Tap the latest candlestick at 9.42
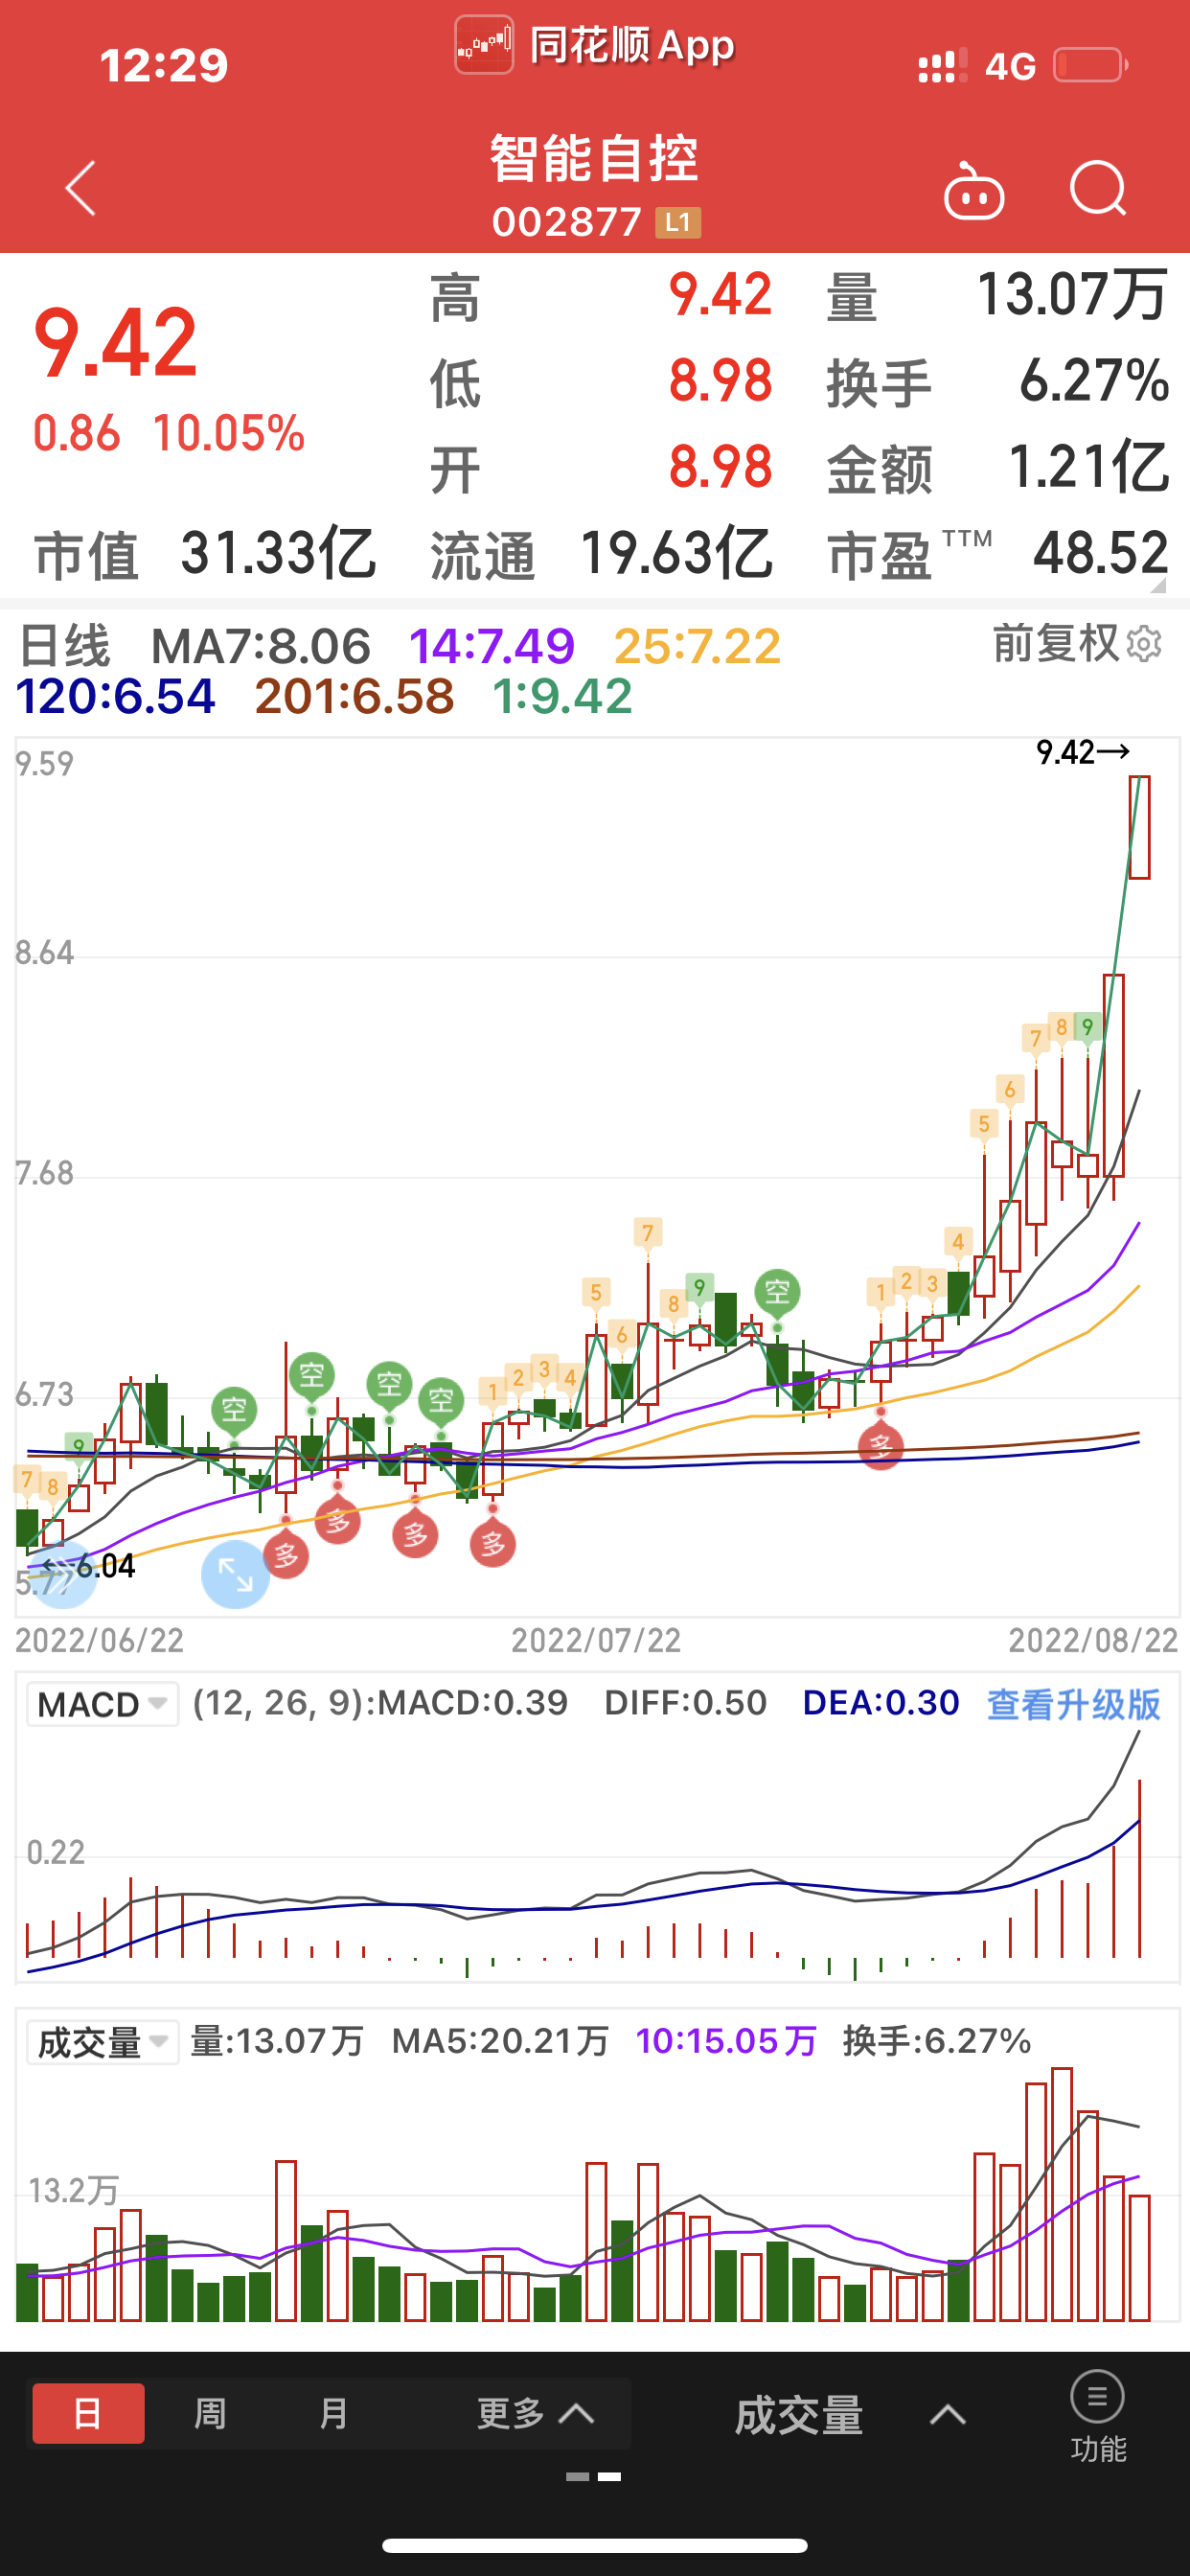This screenshot has width=1190, height=2576. 1139,827
